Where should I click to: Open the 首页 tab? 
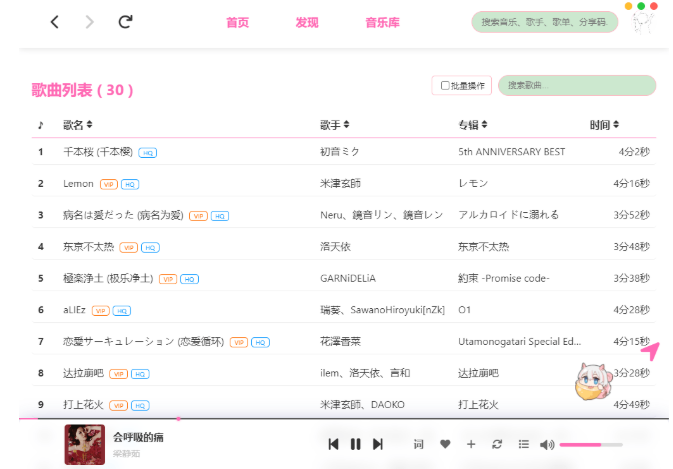(237, 22)
